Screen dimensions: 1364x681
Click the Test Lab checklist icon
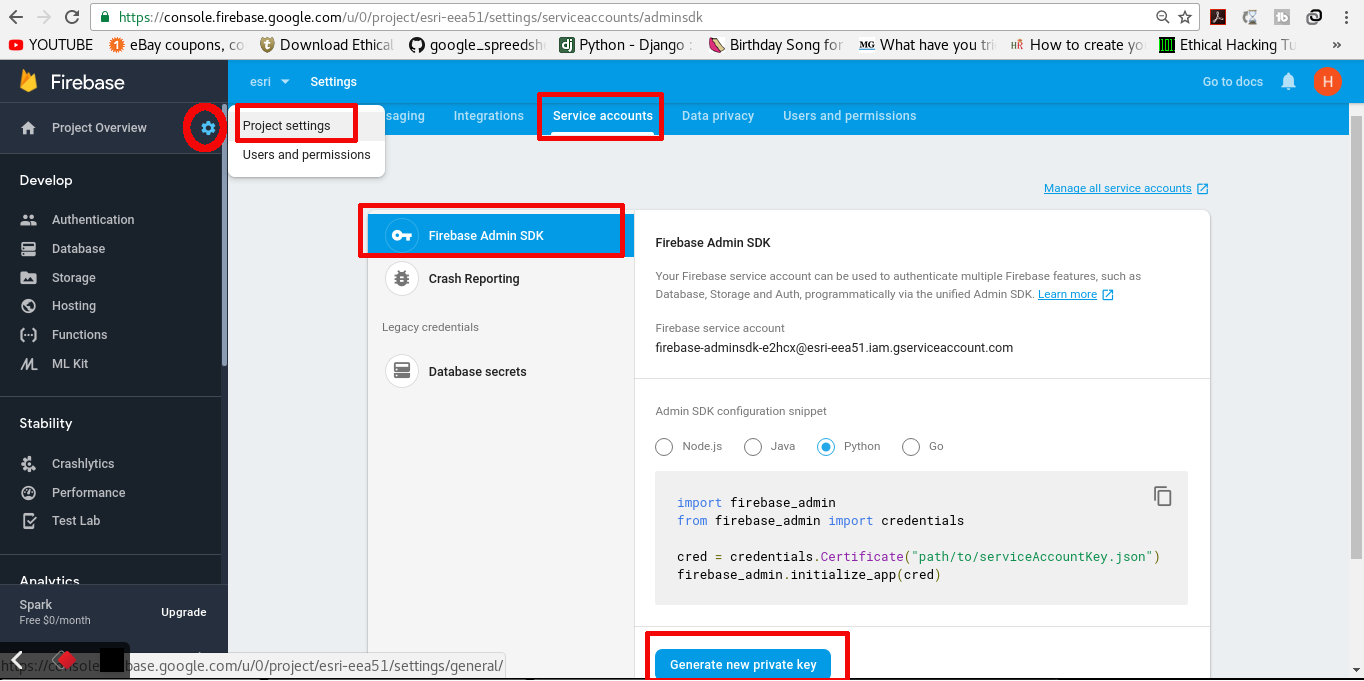pyautogui.click(x=29, y=521)
